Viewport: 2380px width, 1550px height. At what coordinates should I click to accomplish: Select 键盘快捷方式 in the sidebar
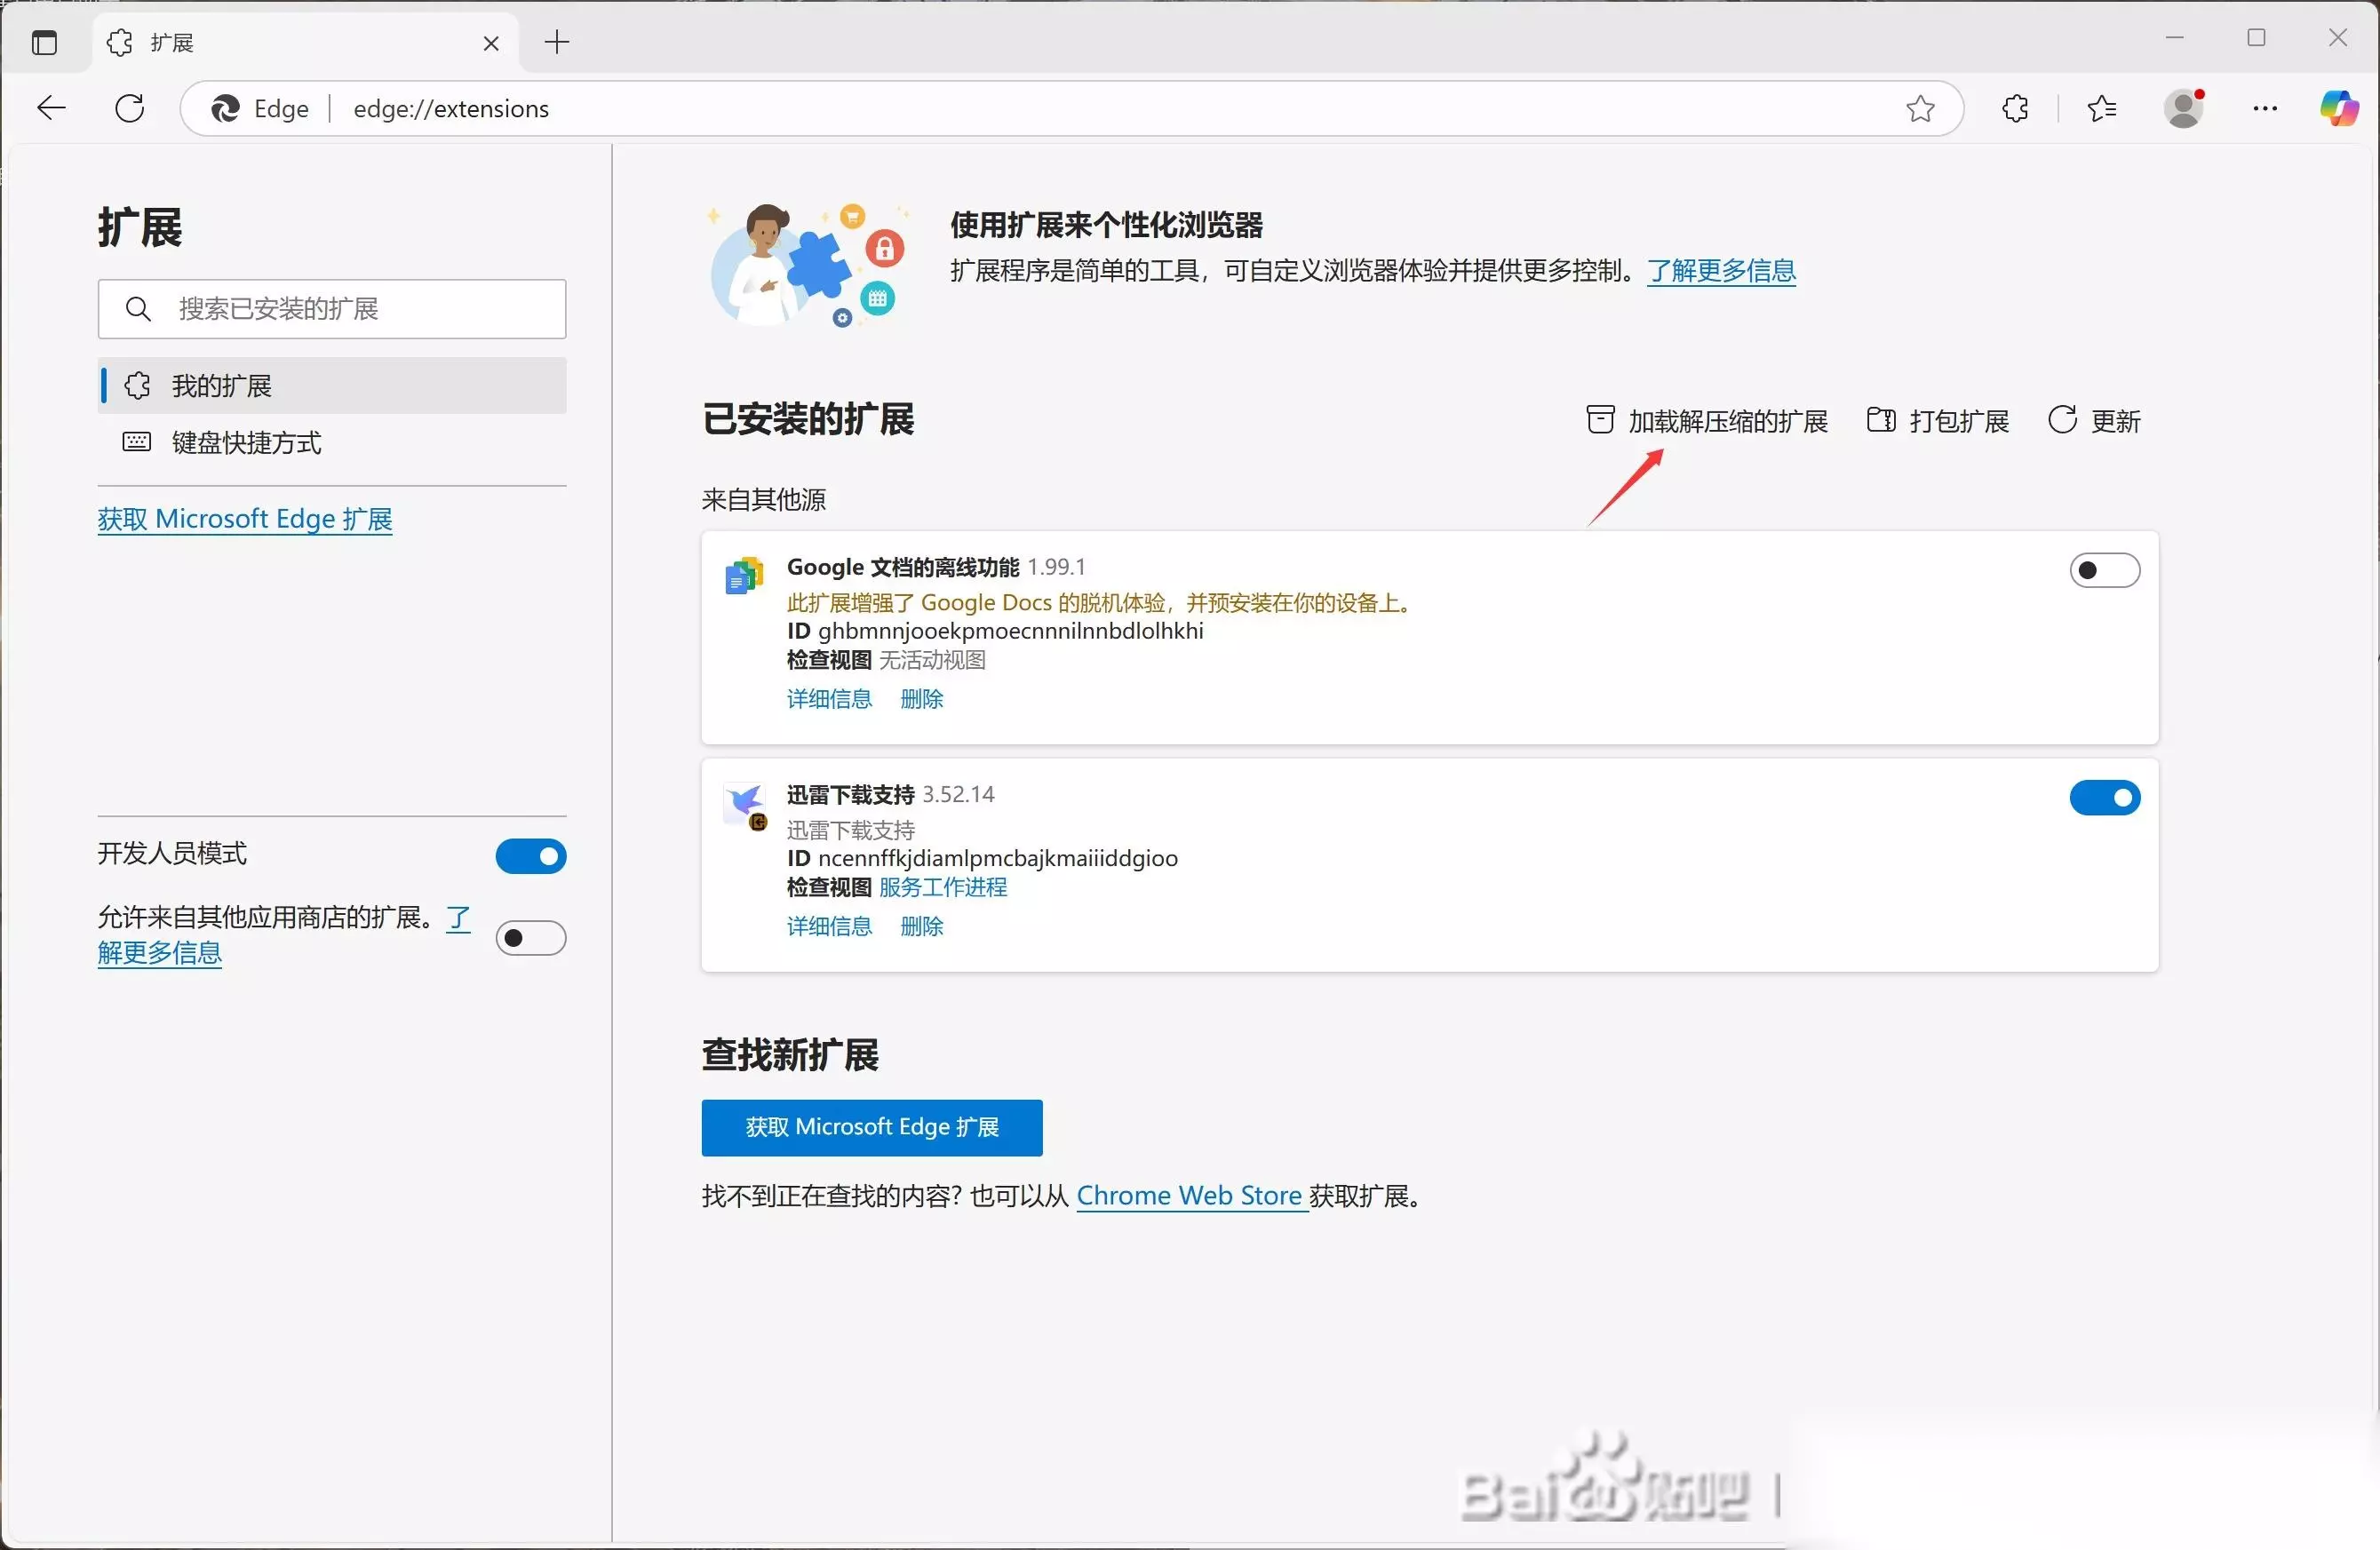point(332,442)
